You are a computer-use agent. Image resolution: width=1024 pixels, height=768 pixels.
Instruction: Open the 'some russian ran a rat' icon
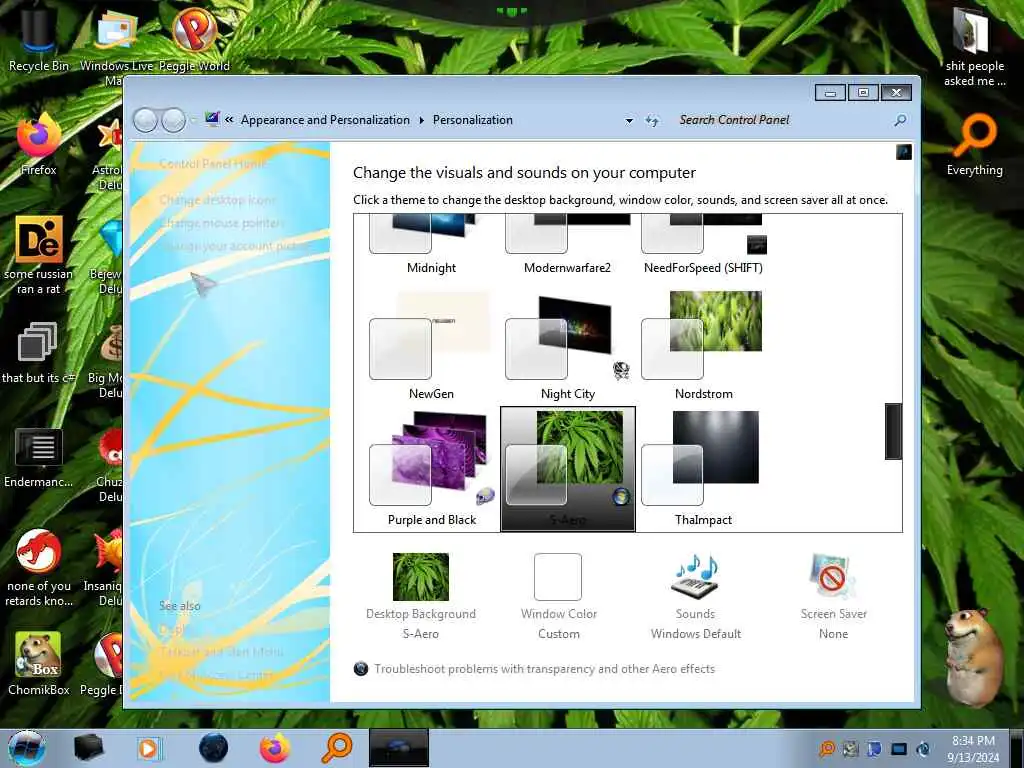point(39,255)
